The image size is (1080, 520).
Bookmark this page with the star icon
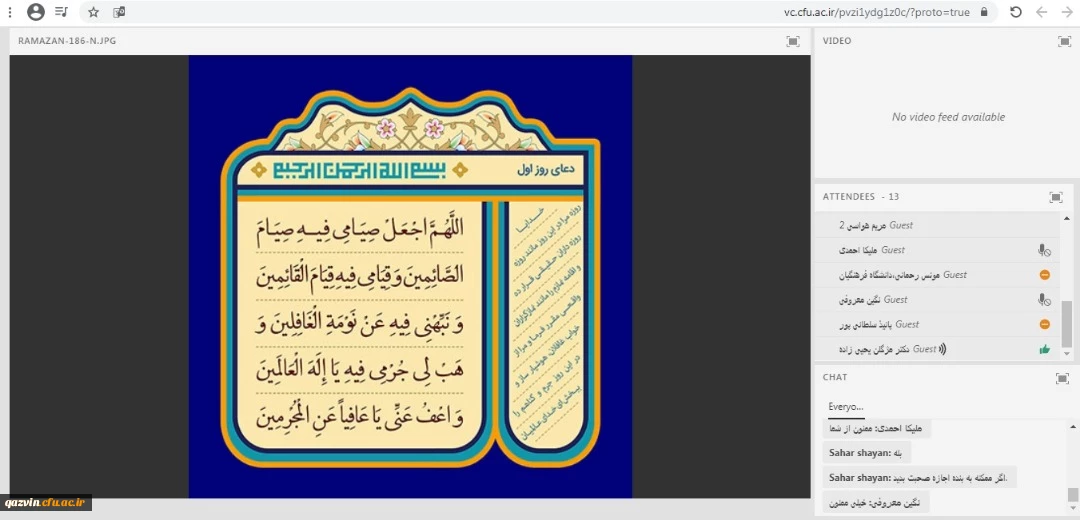(x=93, y=12)
